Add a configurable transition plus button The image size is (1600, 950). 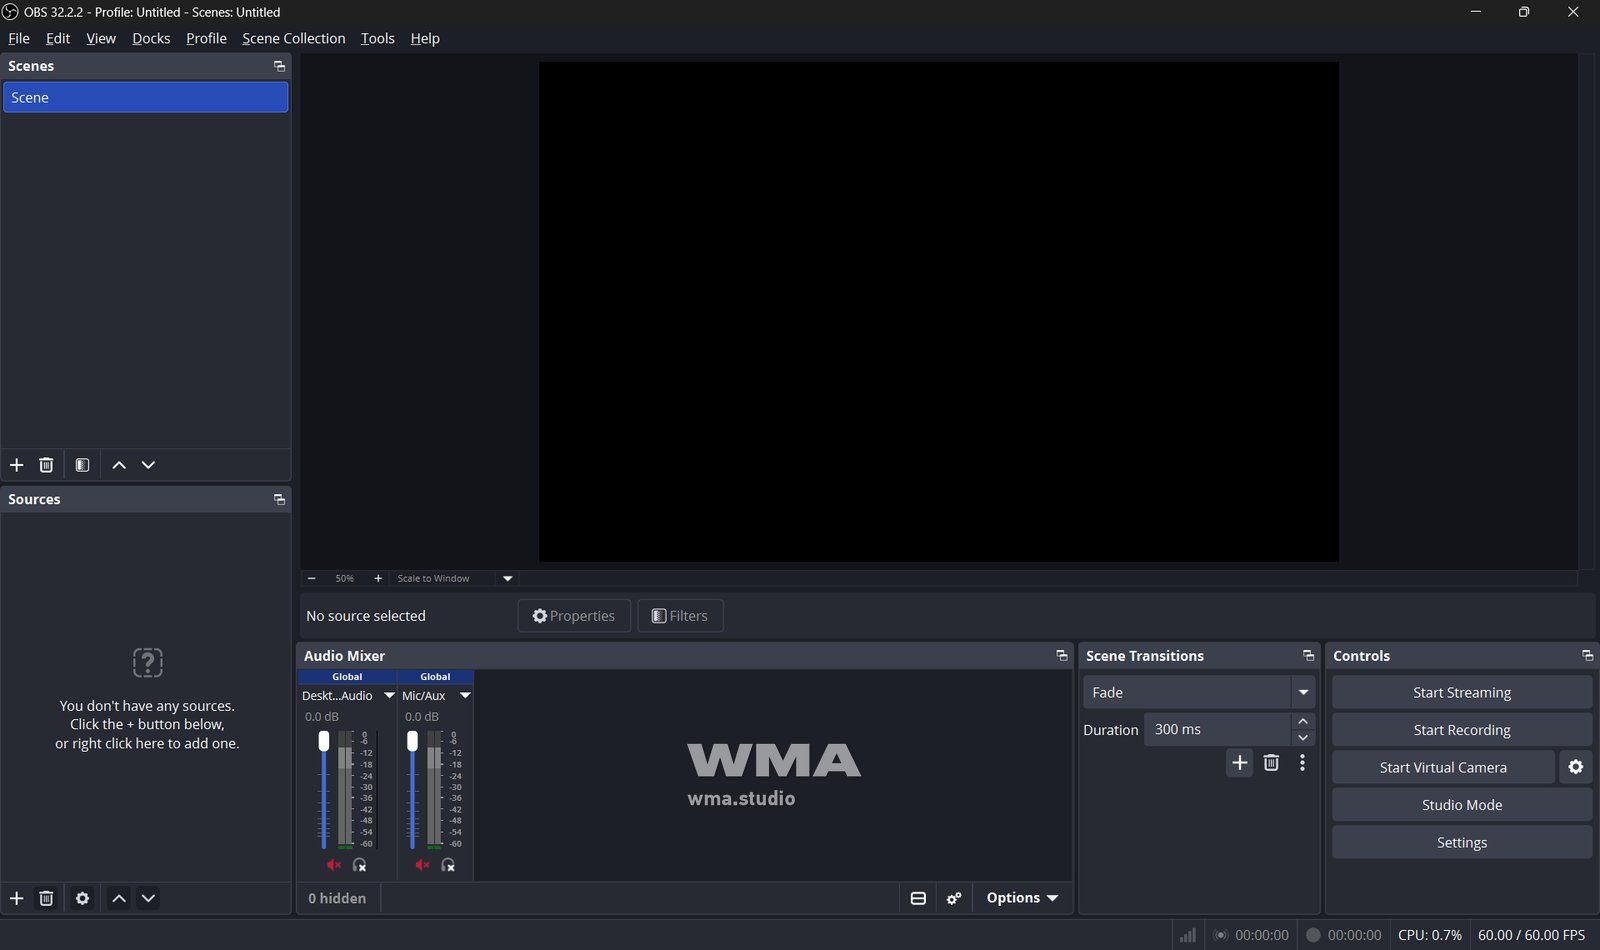[x=1239, y=763]
